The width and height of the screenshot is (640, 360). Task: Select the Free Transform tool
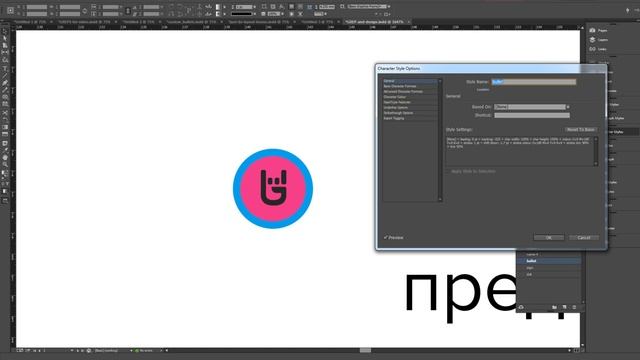point(5,120)
